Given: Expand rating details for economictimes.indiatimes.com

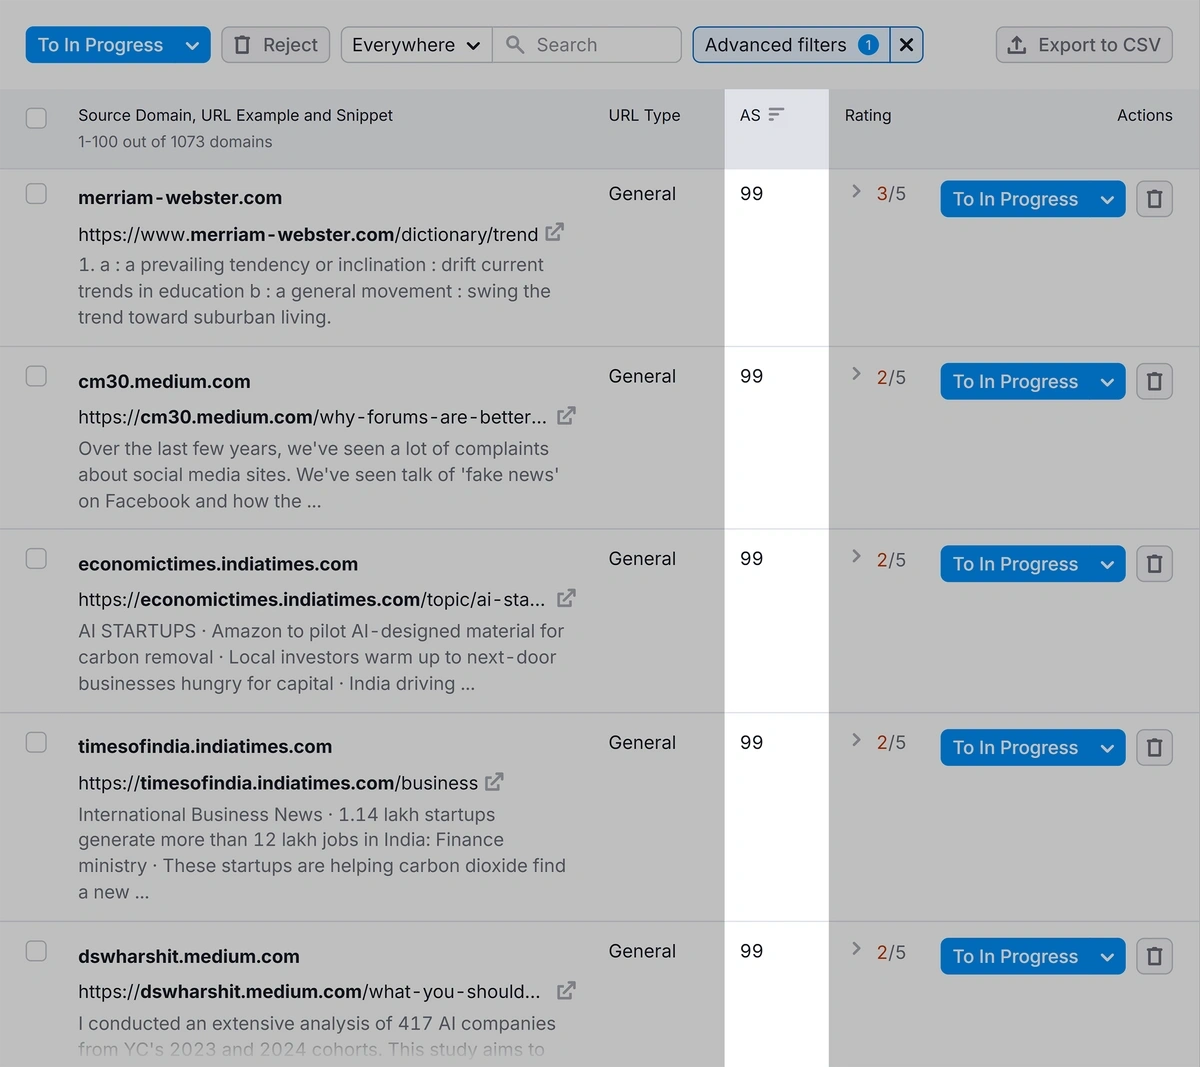Looking at the screenshot, I should (856, 556).
